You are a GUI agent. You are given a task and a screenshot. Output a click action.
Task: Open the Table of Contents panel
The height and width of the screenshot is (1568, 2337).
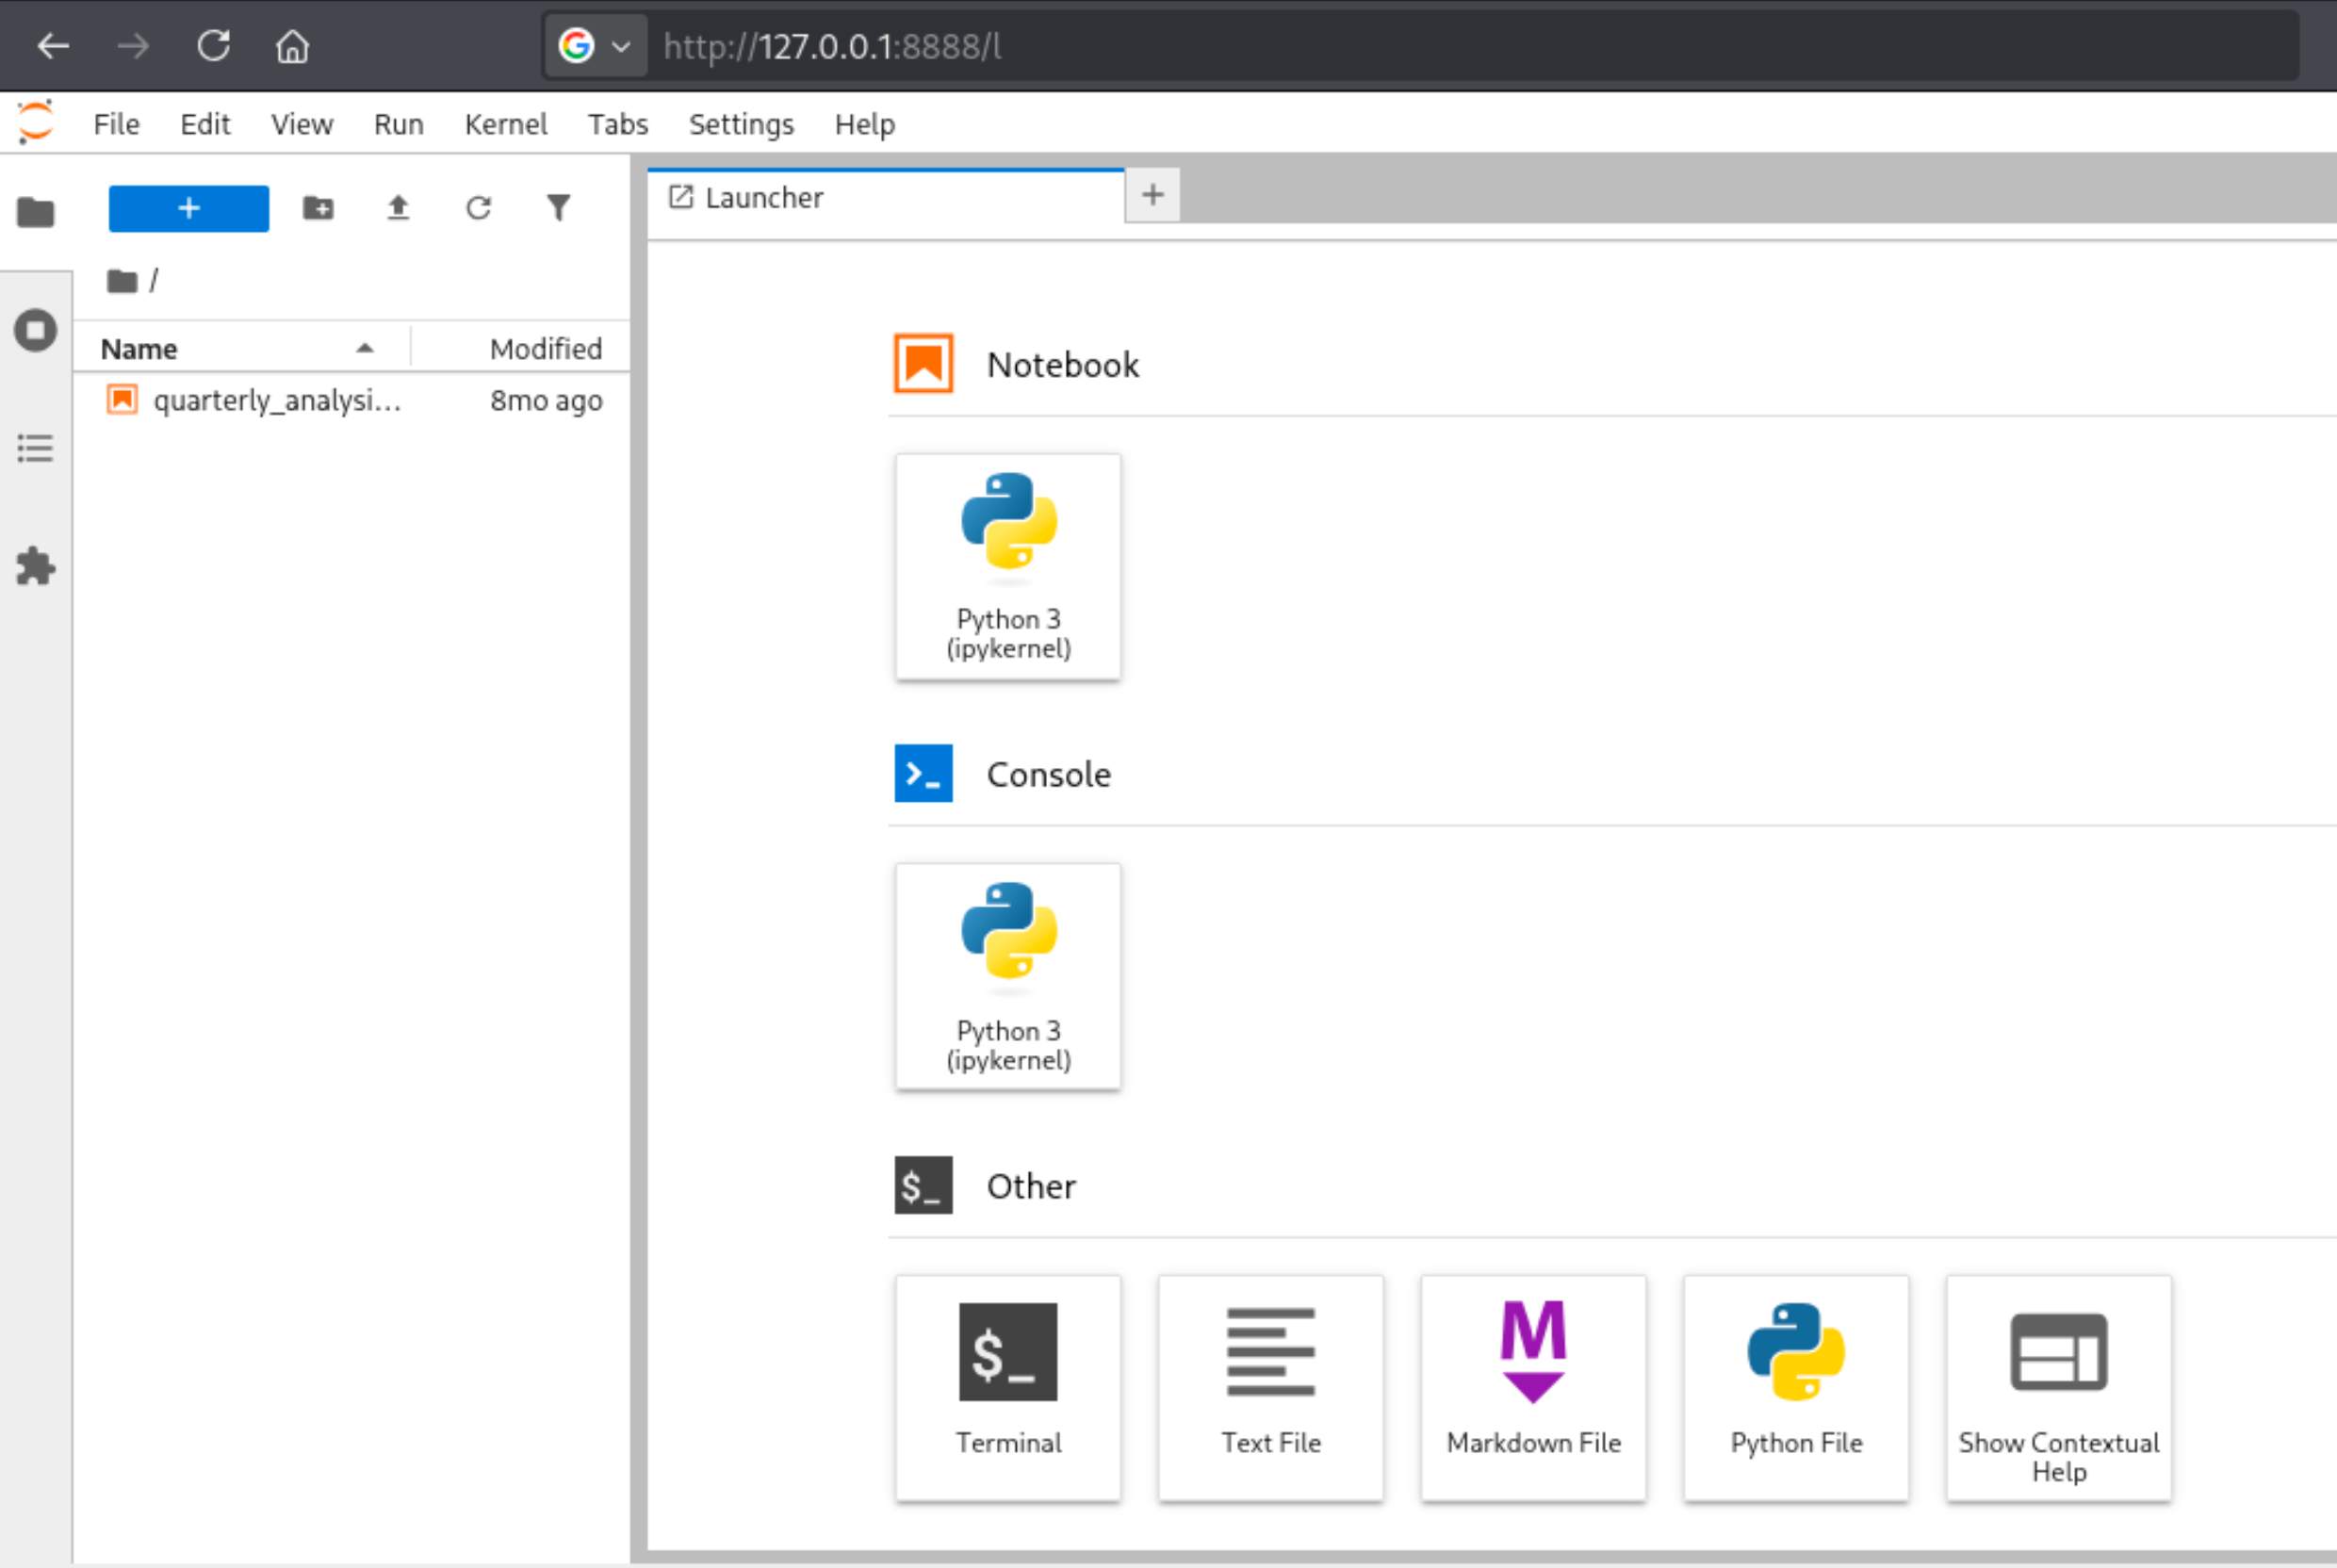(35, 448)
